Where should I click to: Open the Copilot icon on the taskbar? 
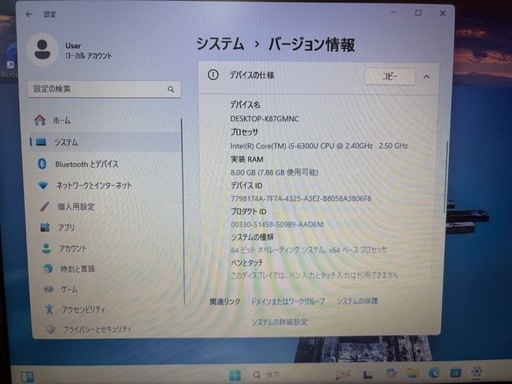coord(391,373)
